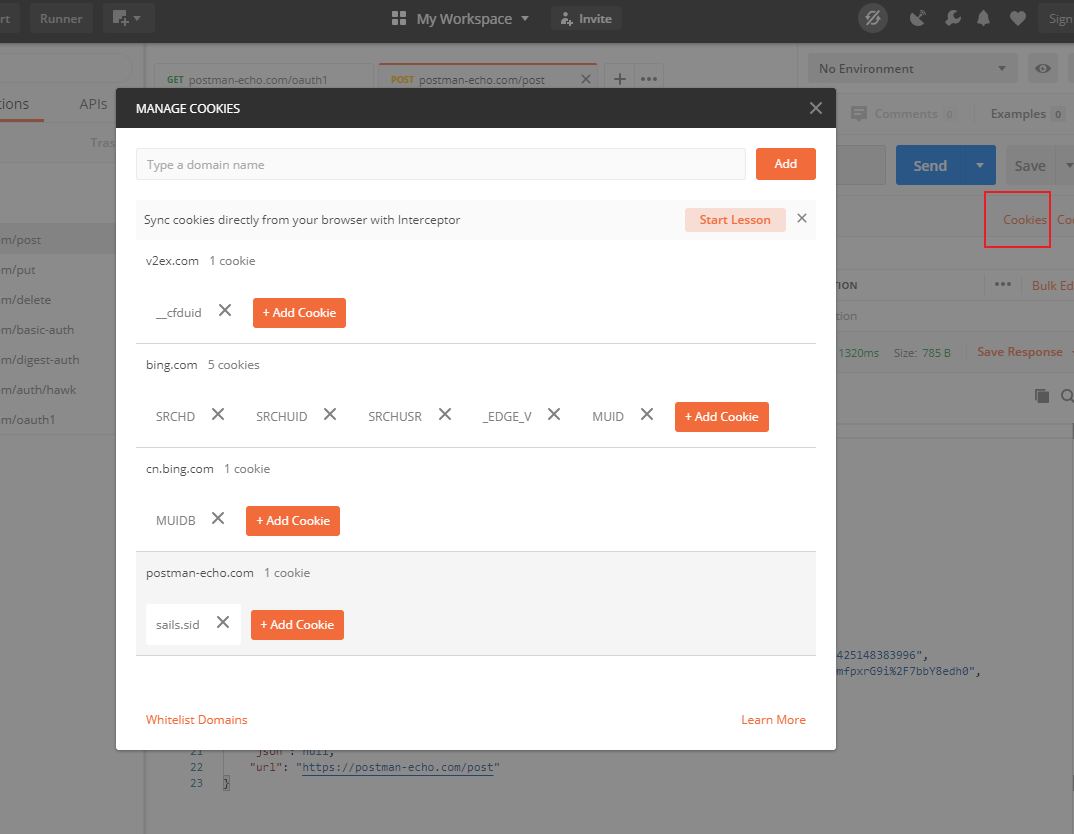The width and height of the screenshot is (1074, 834).
Task: Open the Cookies link
Action: (1025, 220)
